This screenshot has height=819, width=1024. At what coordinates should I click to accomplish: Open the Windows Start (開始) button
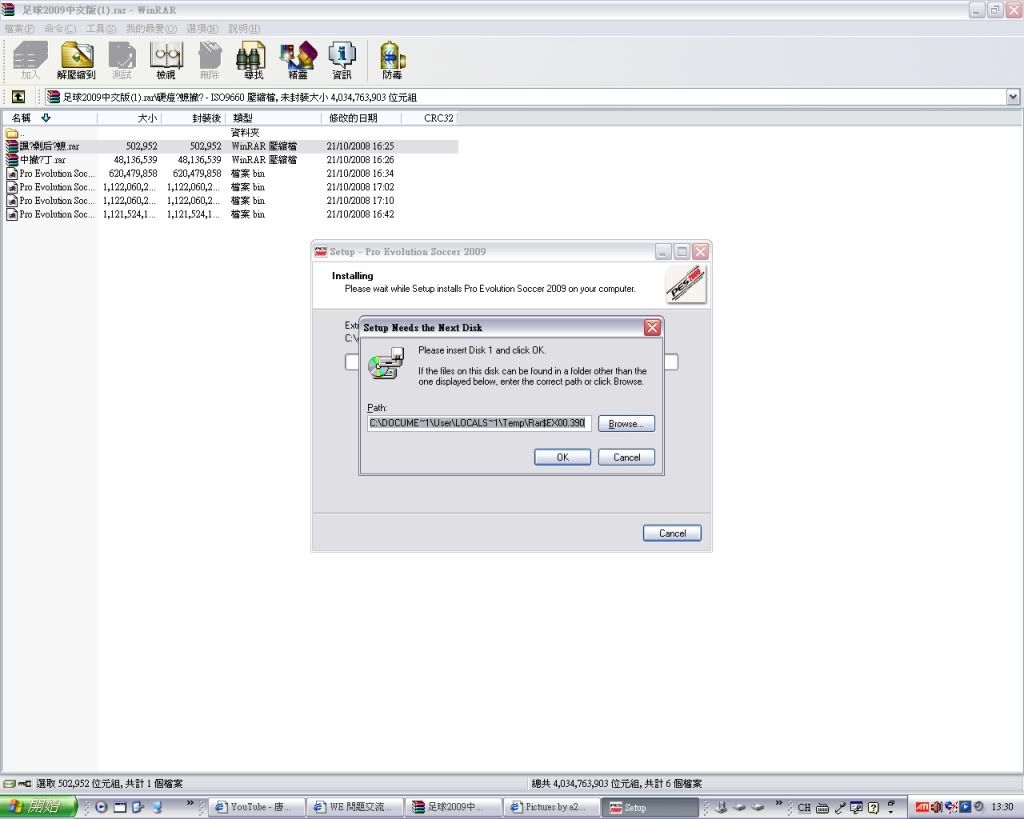click(37, 807)
